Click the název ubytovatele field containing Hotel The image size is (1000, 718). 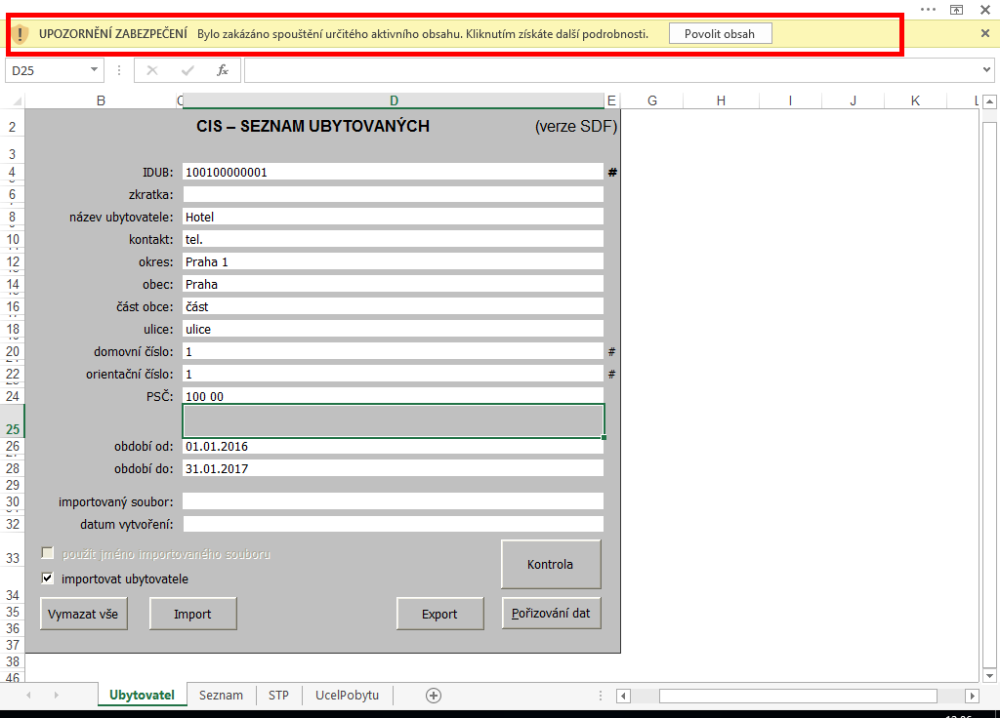click(393, 217)
